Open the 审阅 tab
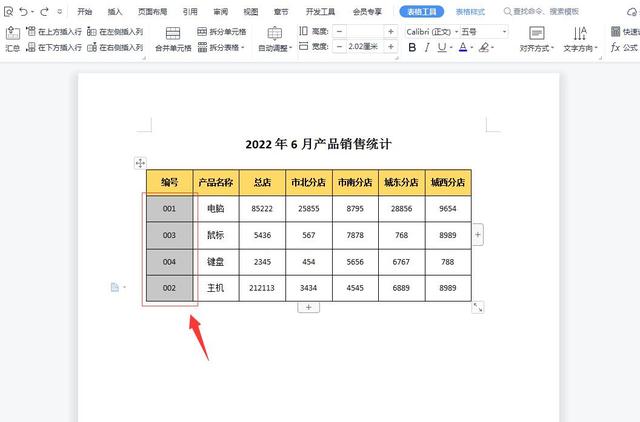This screenshot has height=422, width=640. click(x=220, y=11)
